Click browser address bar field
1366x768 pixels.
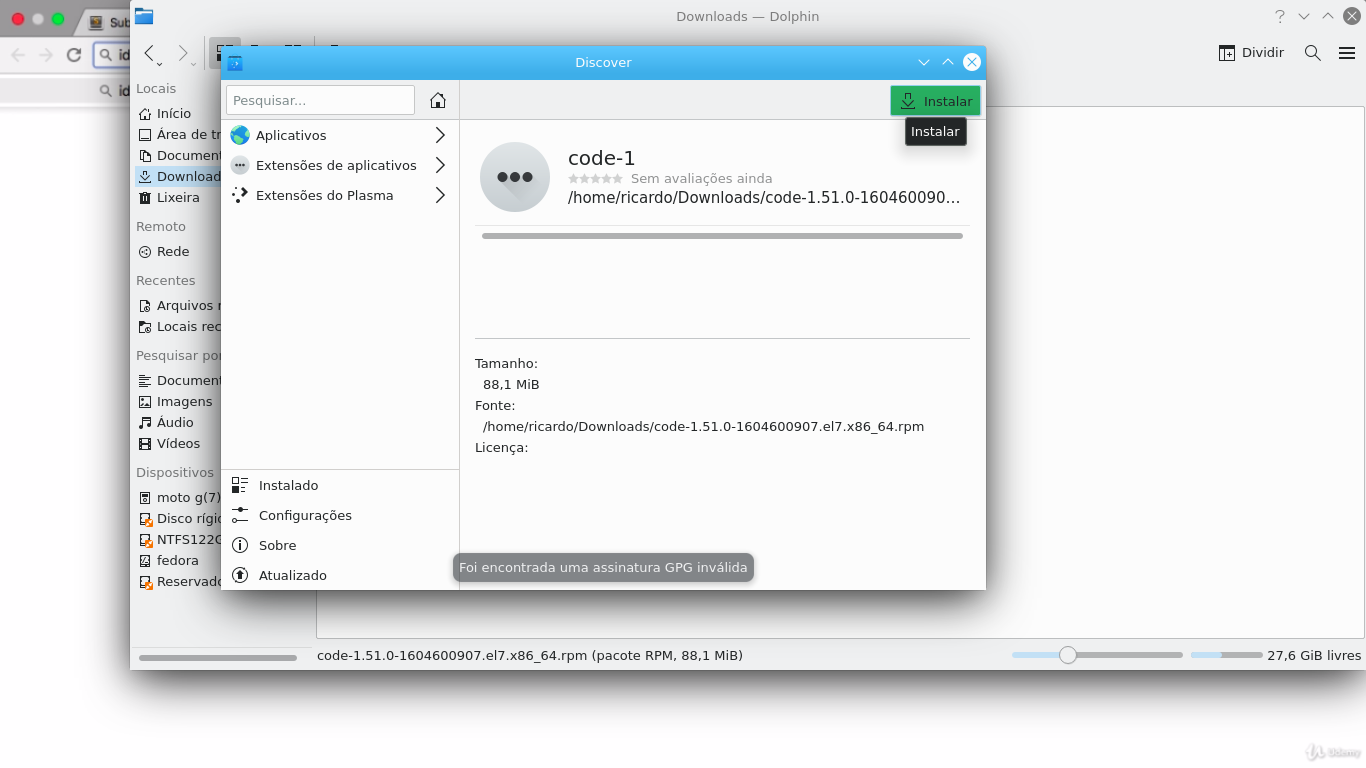tap(112, 55)
